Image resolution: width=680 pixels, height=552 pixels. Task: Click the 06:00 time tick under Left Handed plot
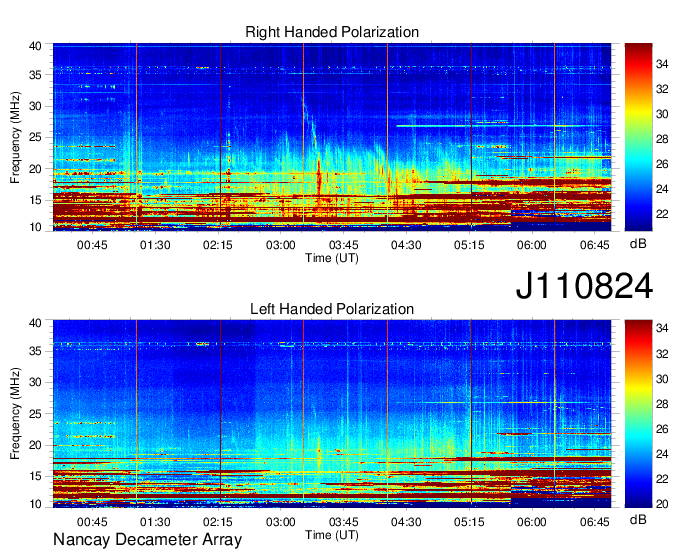[x=532, y=522]
